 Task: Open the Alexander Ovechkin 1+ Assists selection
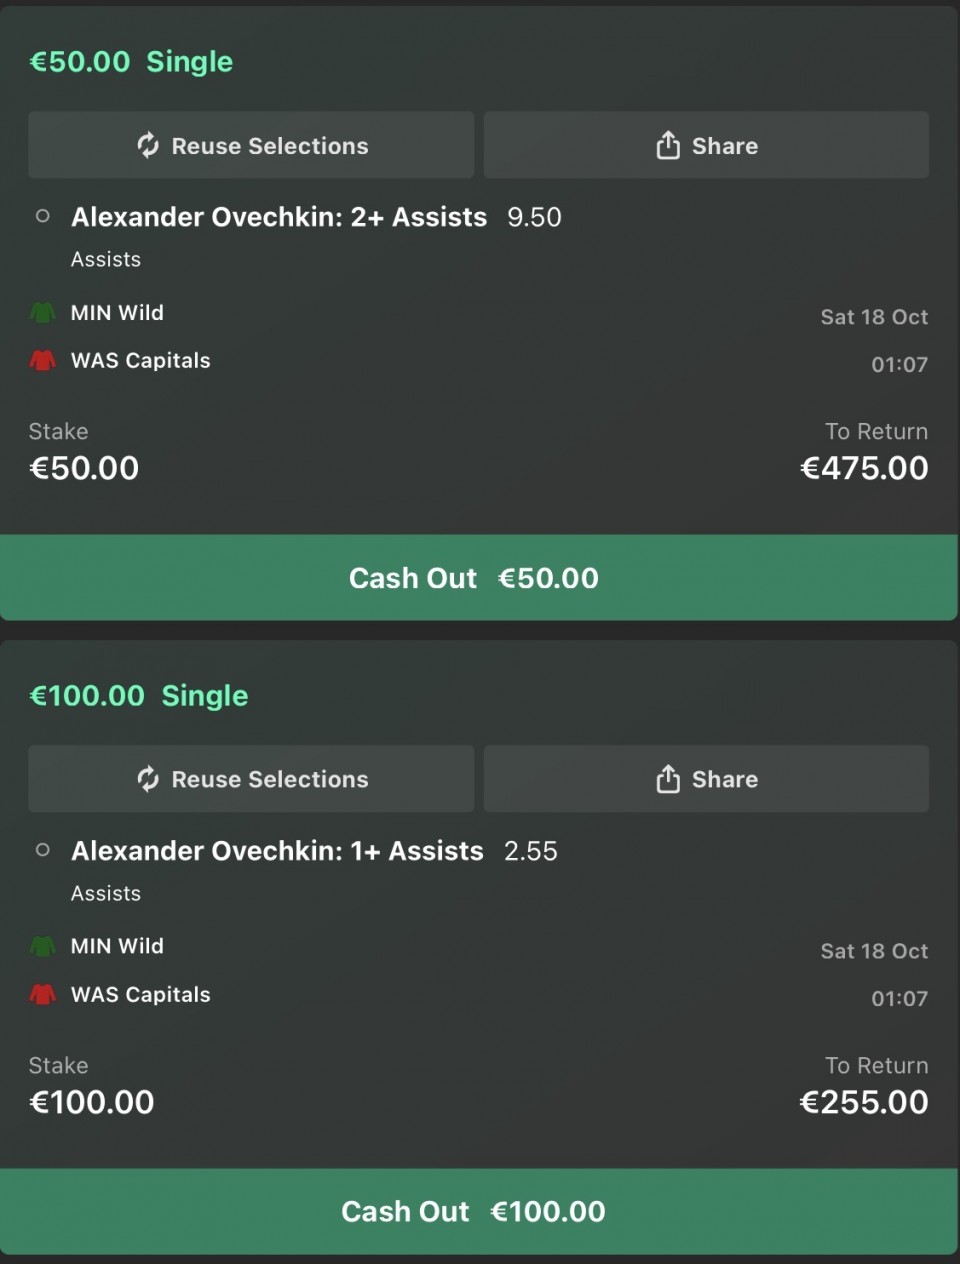coord(277,851)
